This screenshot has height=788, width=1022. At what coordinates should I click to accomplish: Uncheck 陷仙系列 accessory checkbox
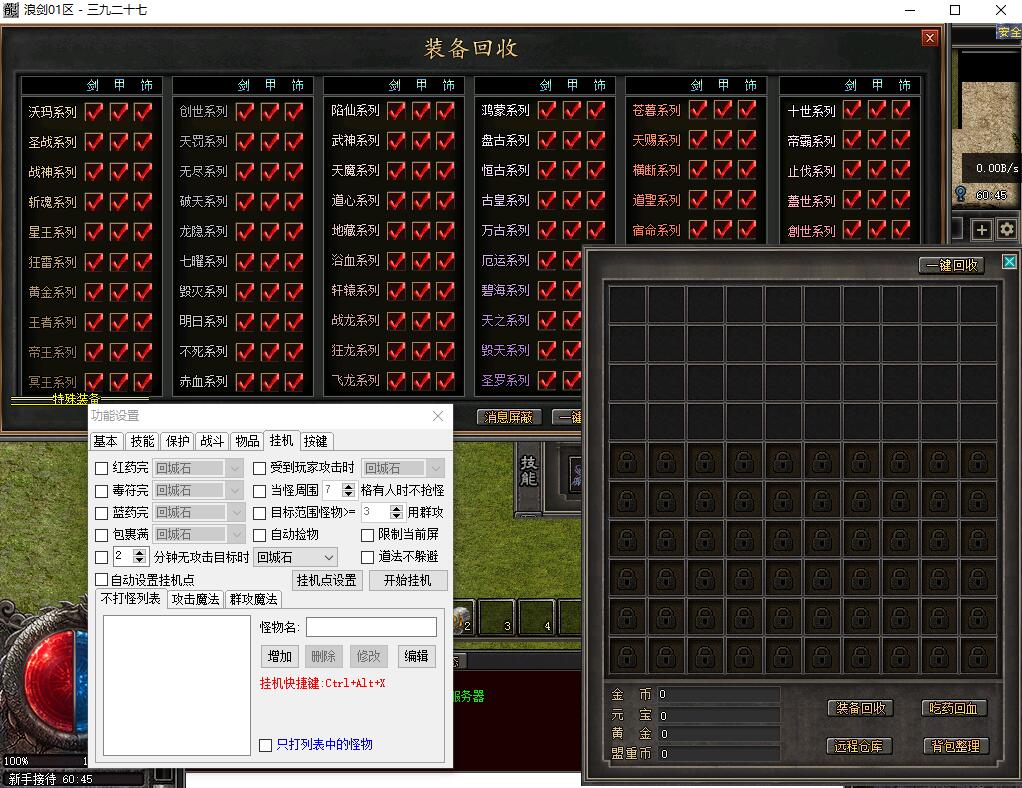(445, 111)
